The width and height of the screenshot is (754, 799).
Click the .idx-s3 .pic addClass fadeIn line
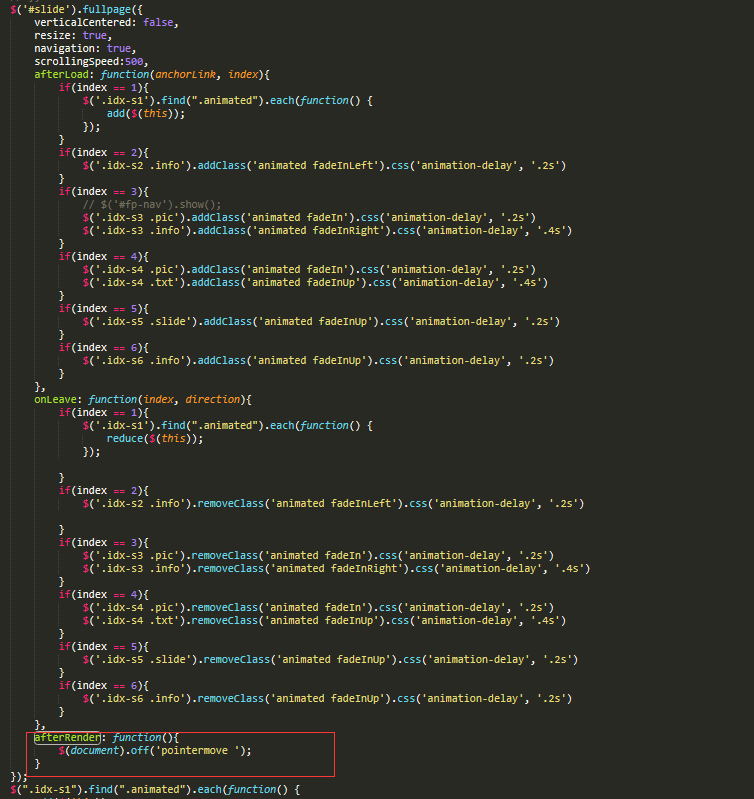click(309, 218)
